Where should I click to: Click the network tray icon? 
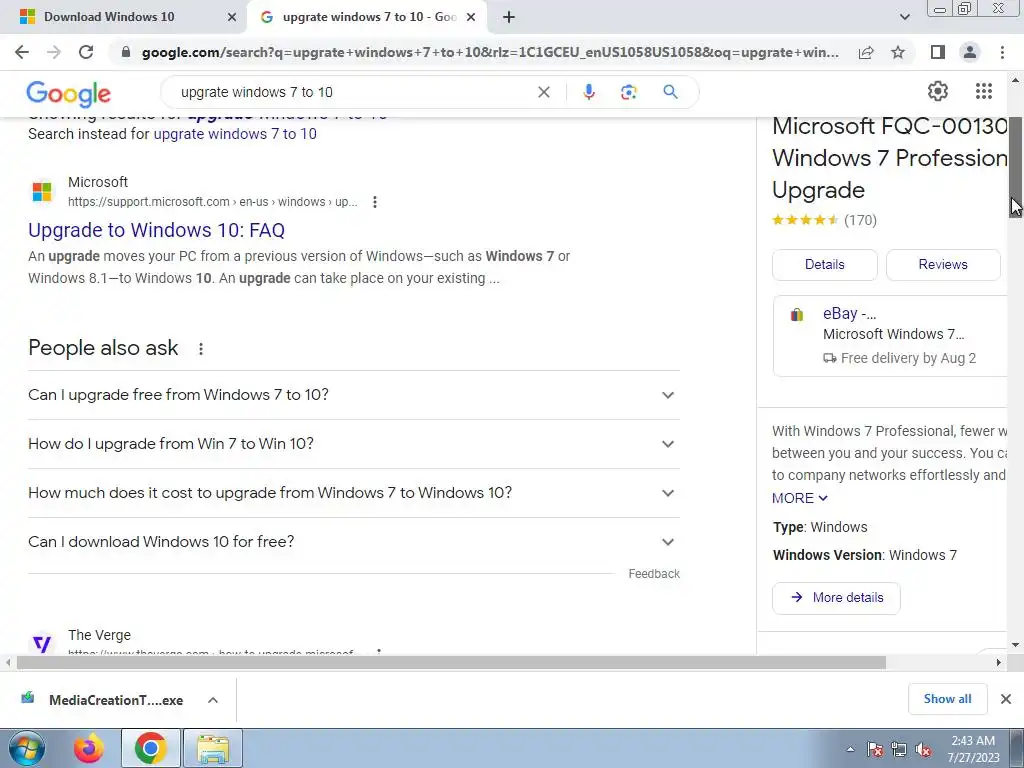(x=899, y=749)
